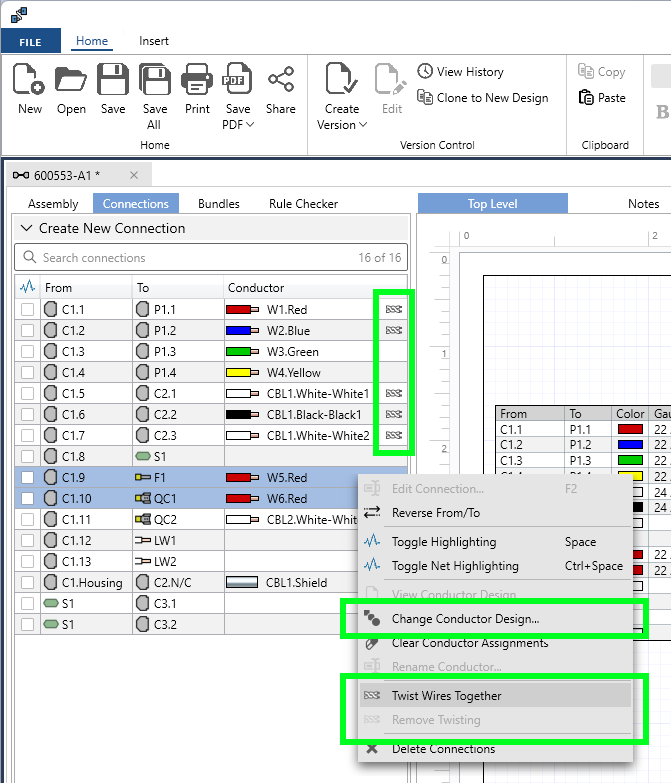Image resolution: width=671 pixels, height=783 pixels.
Task: Choose Change Conductor Design from context menu
Action: pyautogui.click(x=495, y=619)
